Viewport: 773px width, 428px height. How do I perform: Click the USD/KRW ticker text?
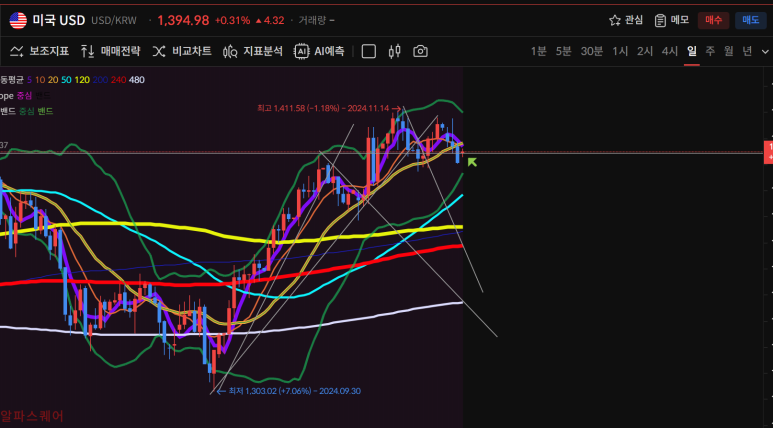(114, 21)
